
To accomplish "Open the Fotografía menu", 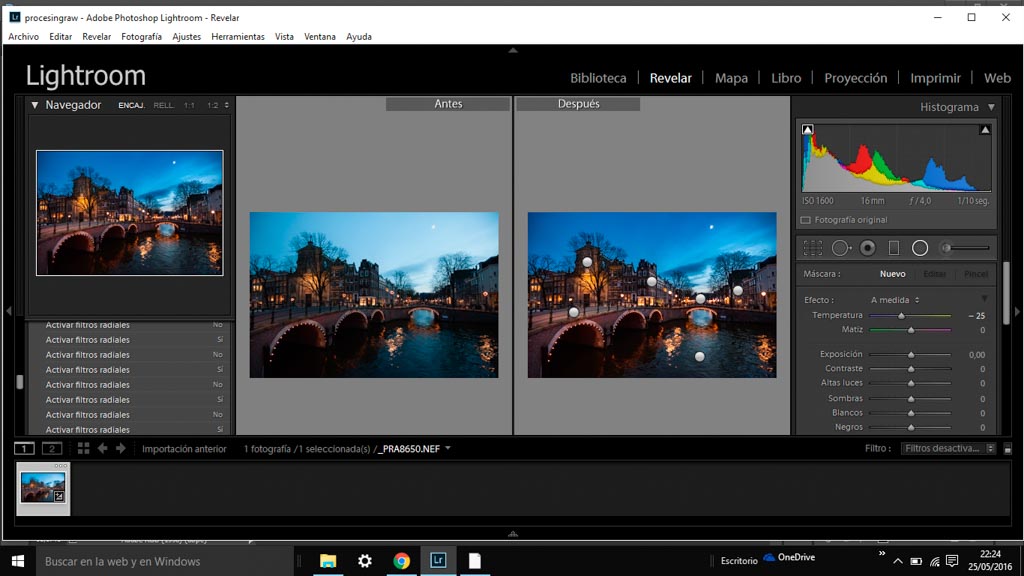I will point(141,37).
